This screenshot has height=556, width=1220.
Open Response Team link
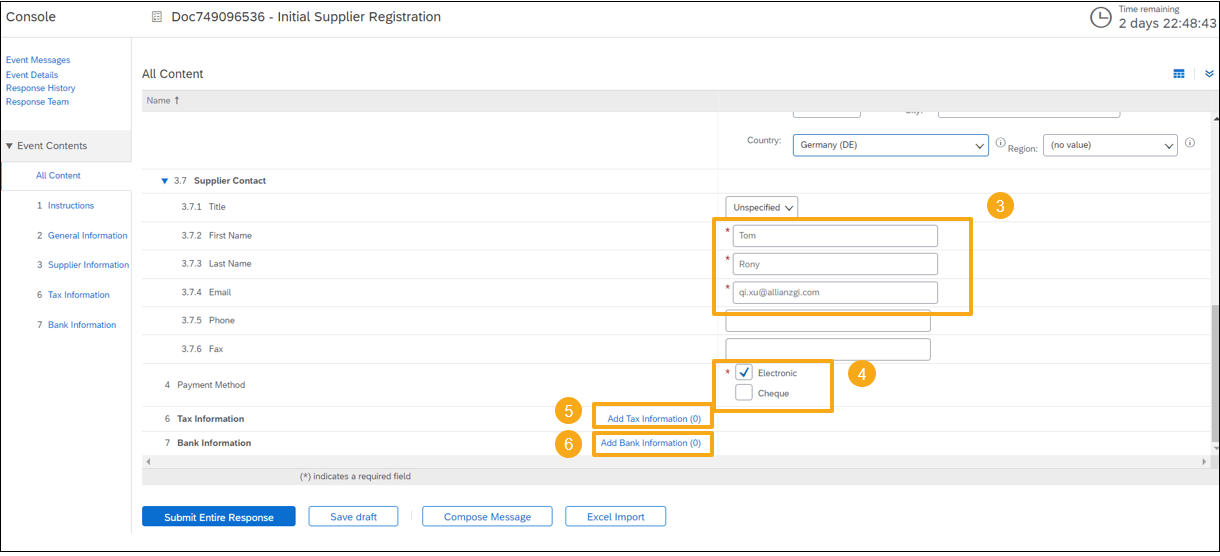coord(38,102)
